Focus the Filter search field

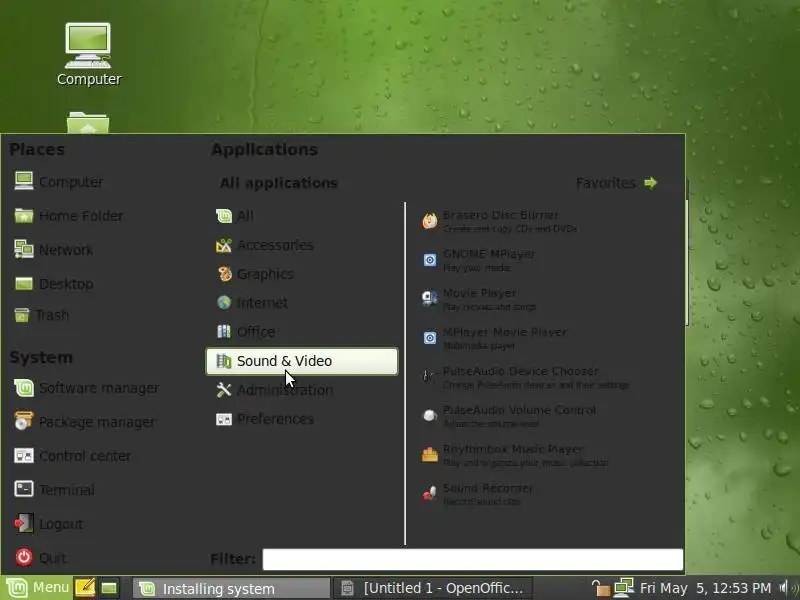[472, 559]
